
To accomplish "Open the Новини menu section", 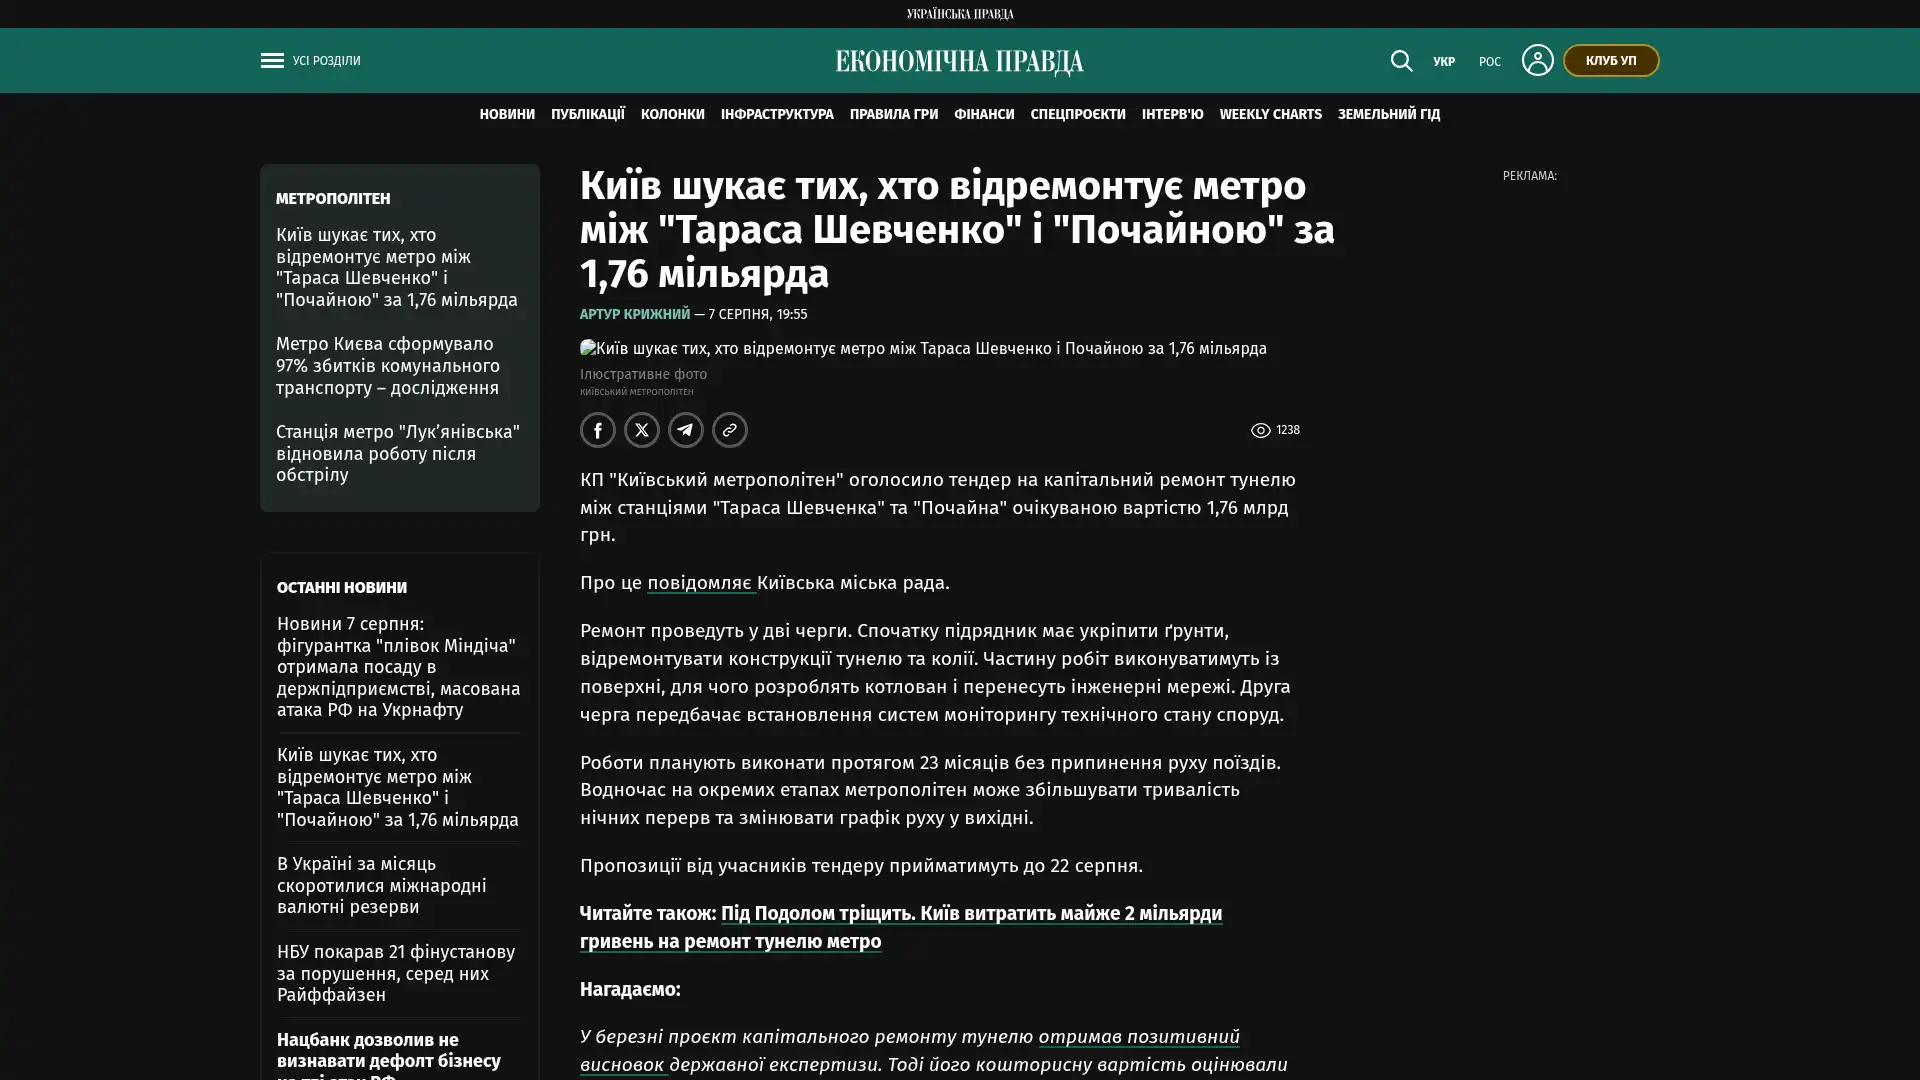I will coord(507,114).
